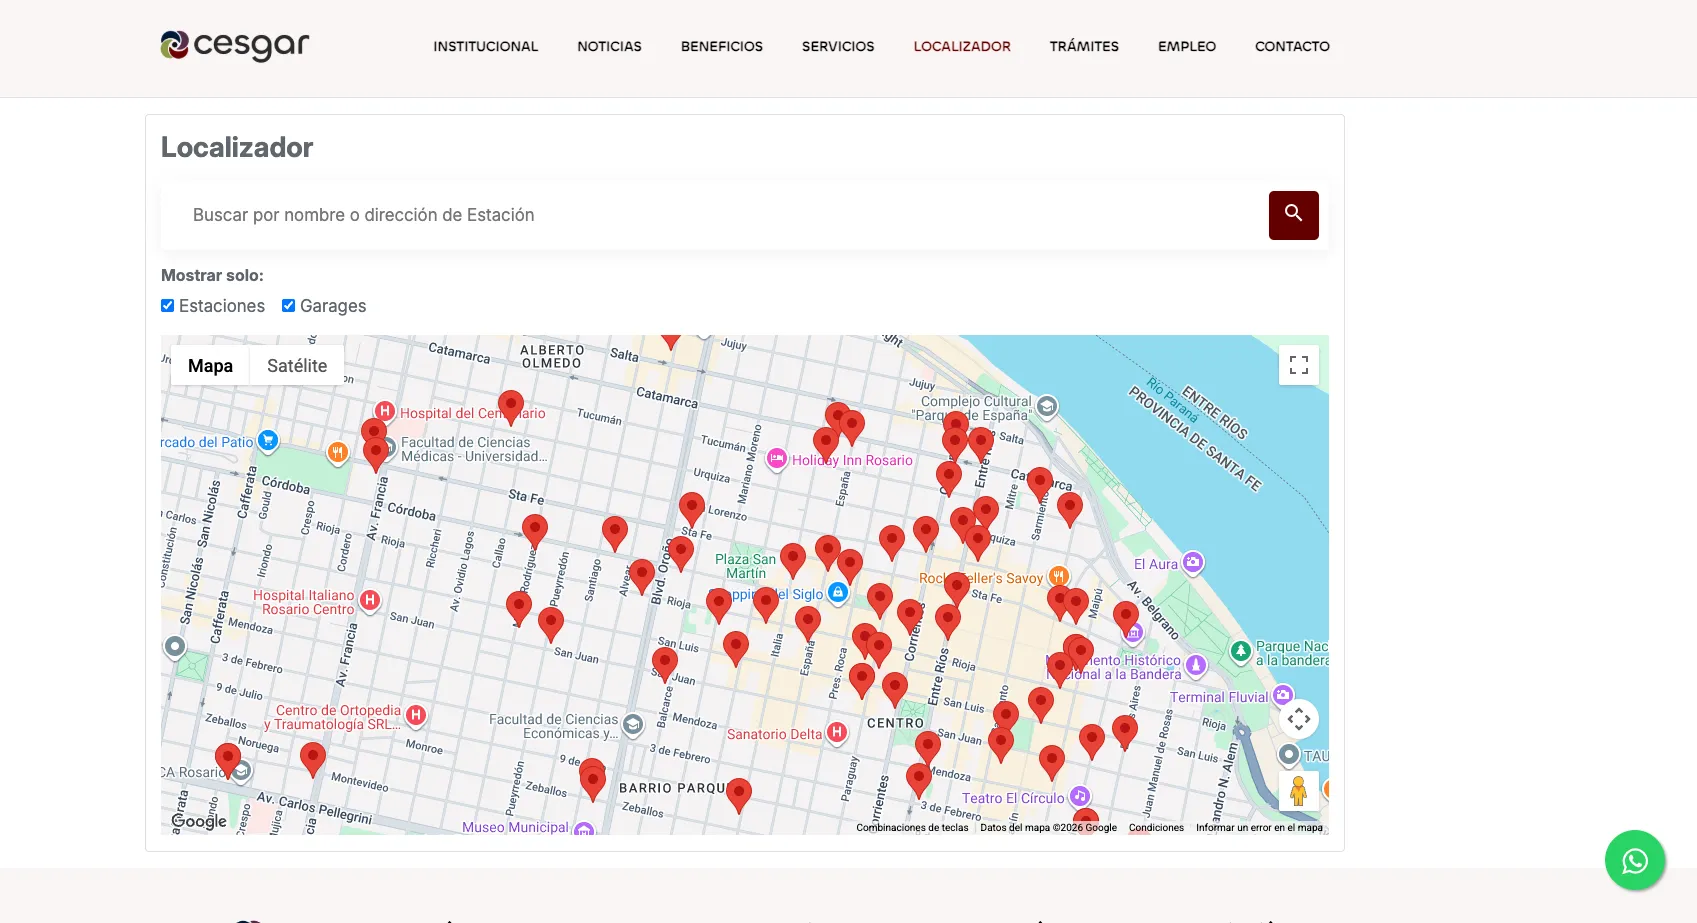The height and width of the screenshot is (923, 1697).
Task: Click Informar un error en el mapa
Action: pos(1259,828)
